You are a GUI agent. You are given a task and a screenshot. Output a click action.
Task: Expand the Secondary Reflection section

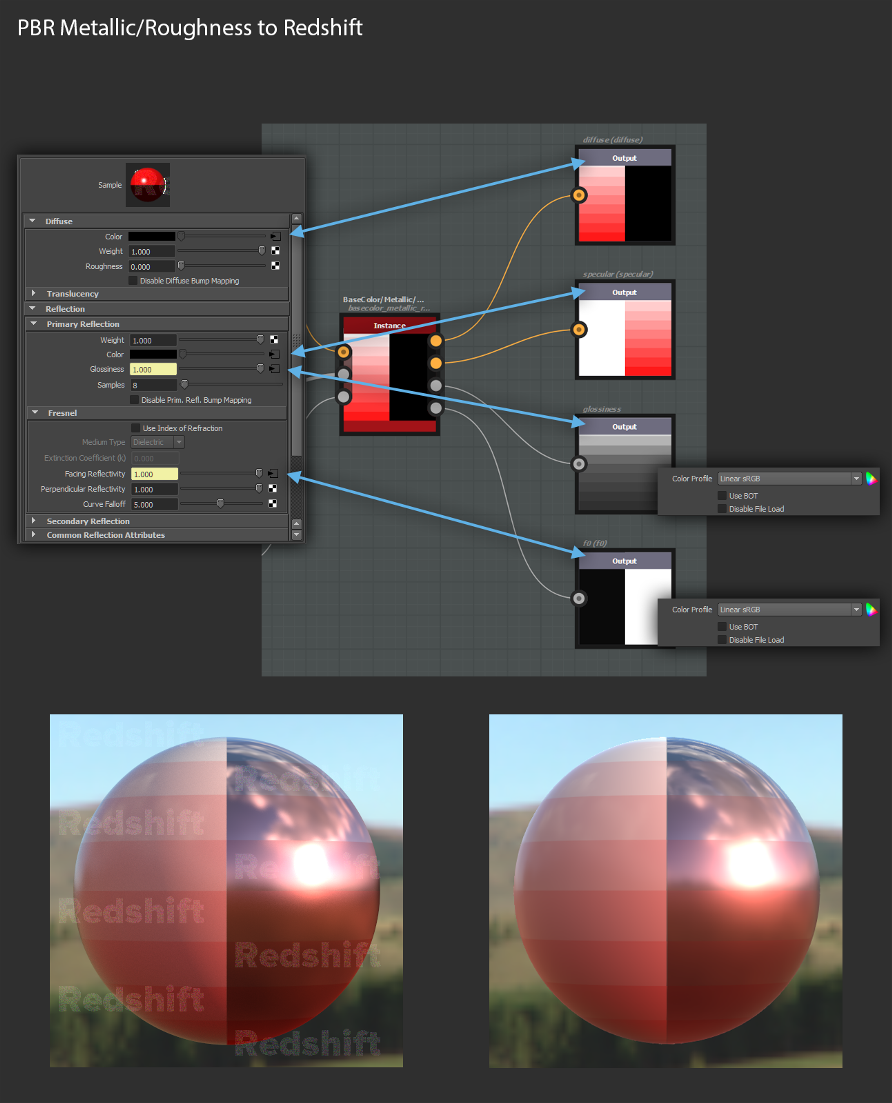33,521
